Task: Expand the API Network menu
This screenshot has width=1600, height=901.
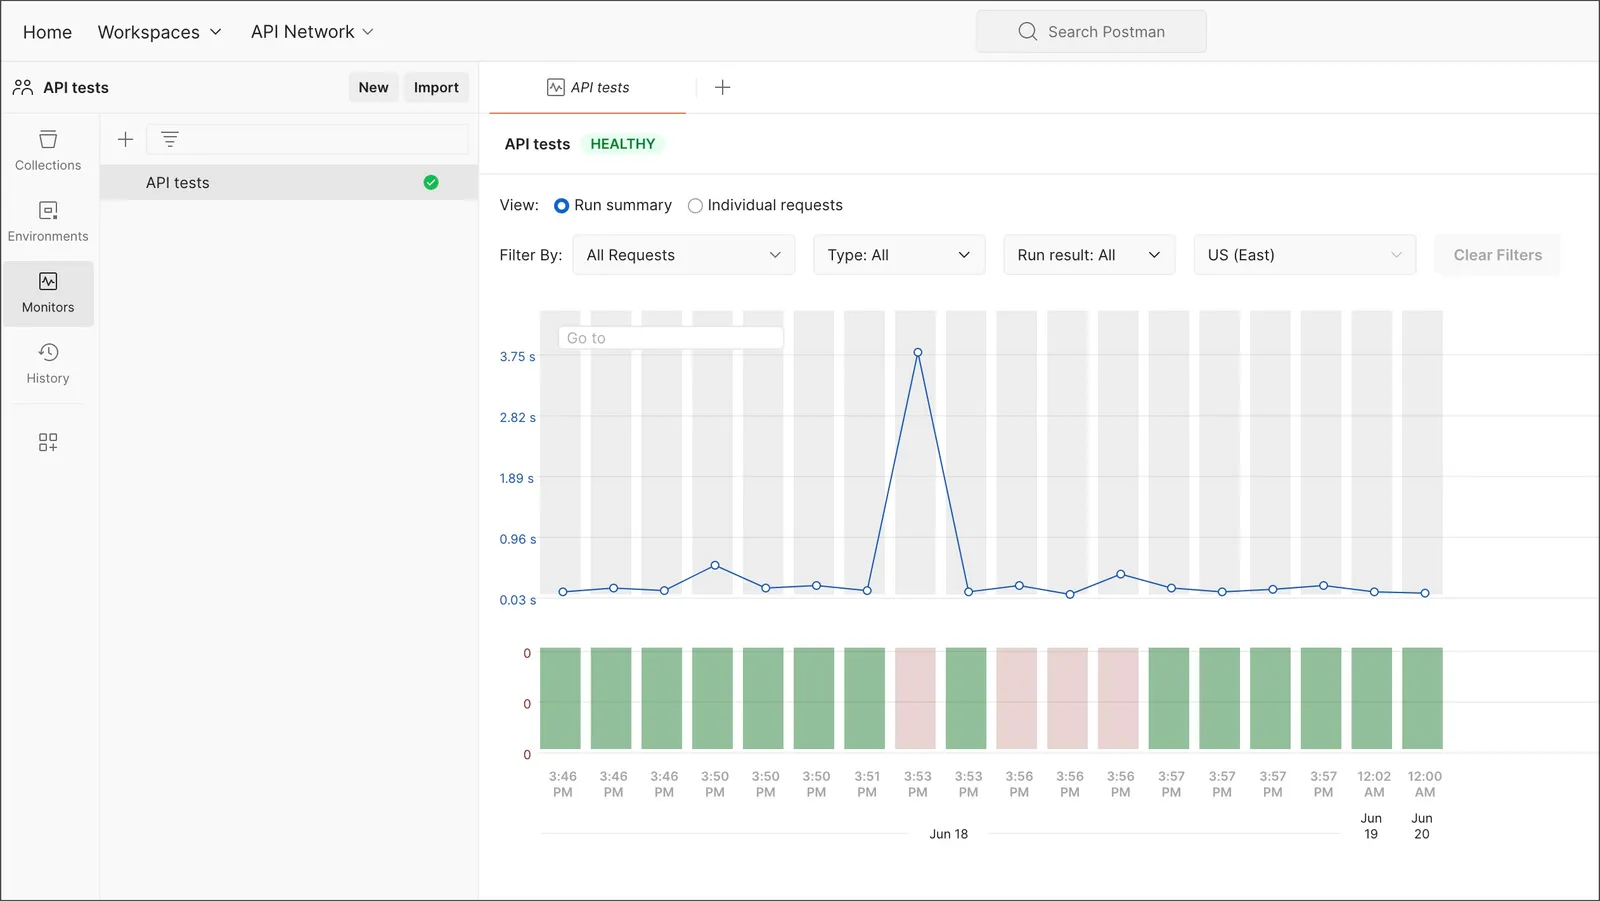Action: click(x=312, y=32)
